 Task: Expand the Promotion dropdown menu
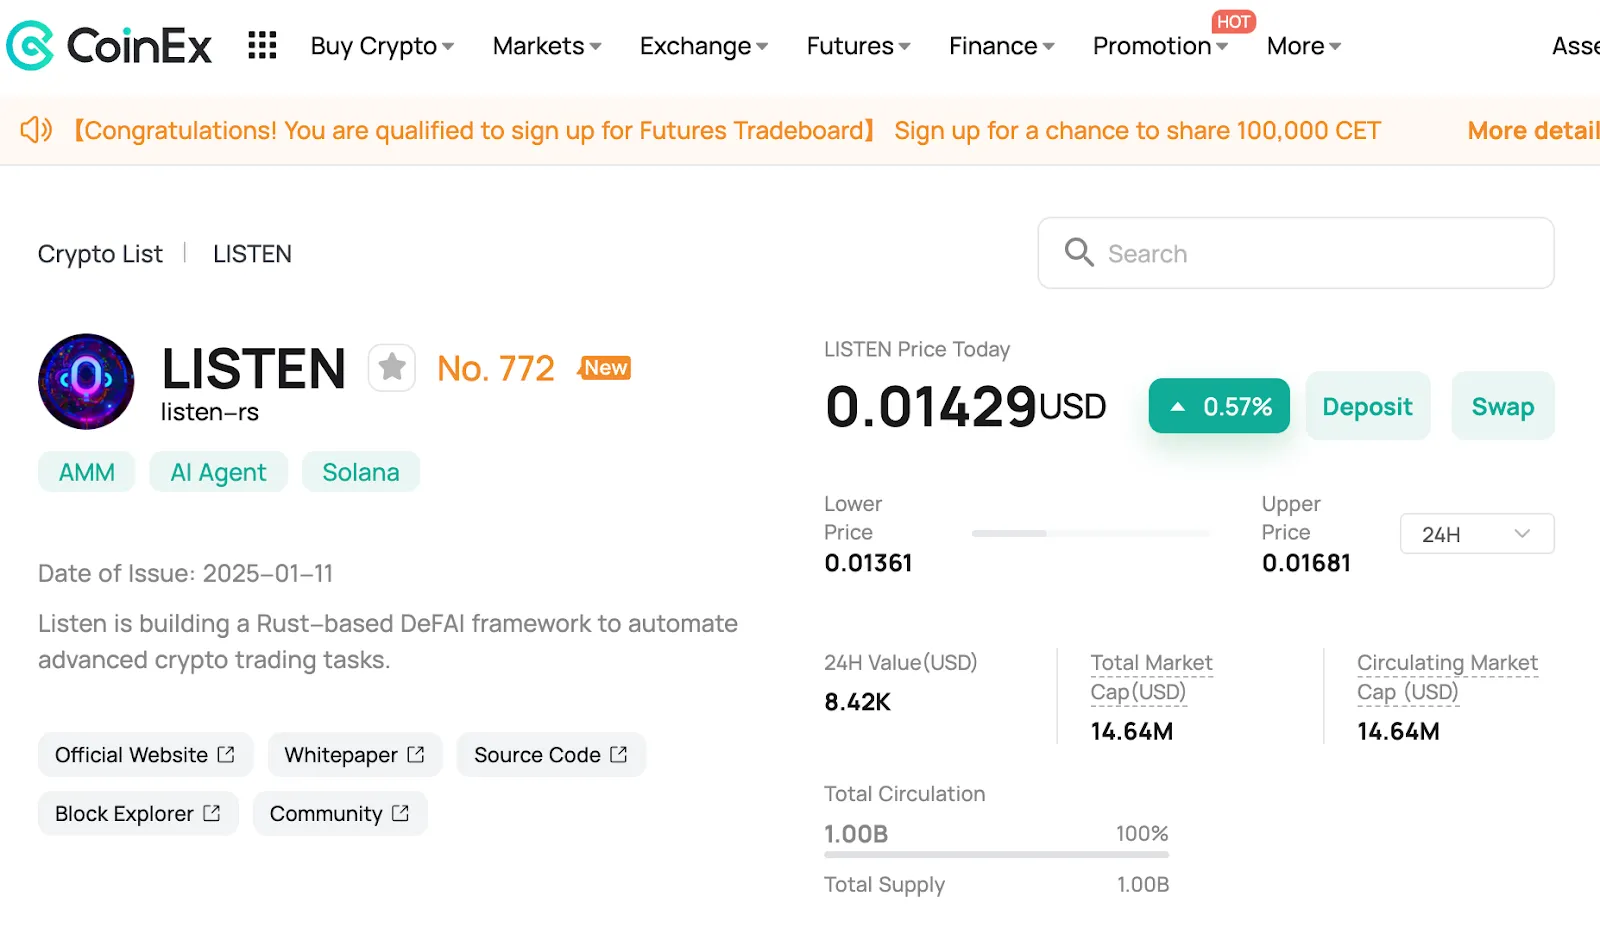1160,46
